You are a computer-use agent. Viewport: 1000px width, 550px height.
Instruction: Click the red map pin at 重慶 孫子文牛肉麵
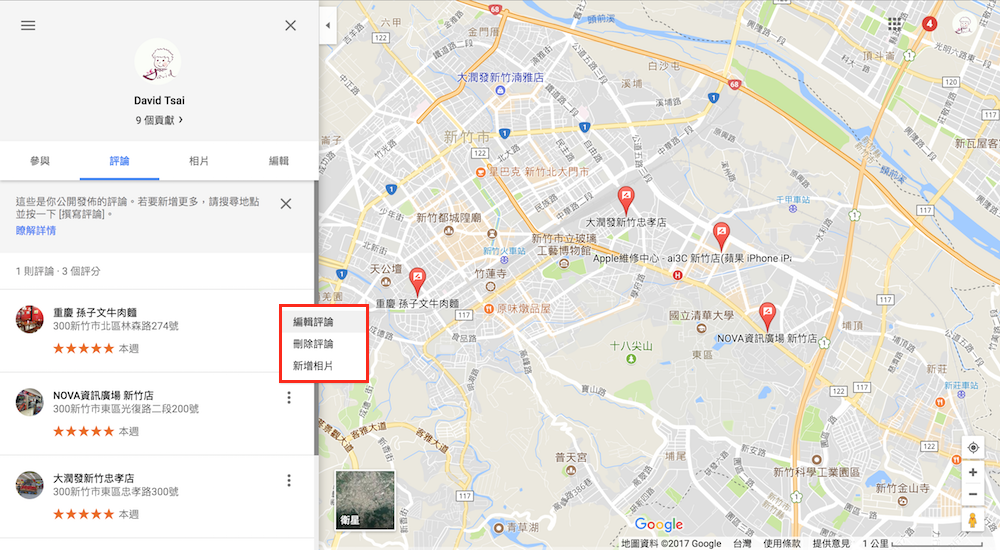[x=417, y=281]
